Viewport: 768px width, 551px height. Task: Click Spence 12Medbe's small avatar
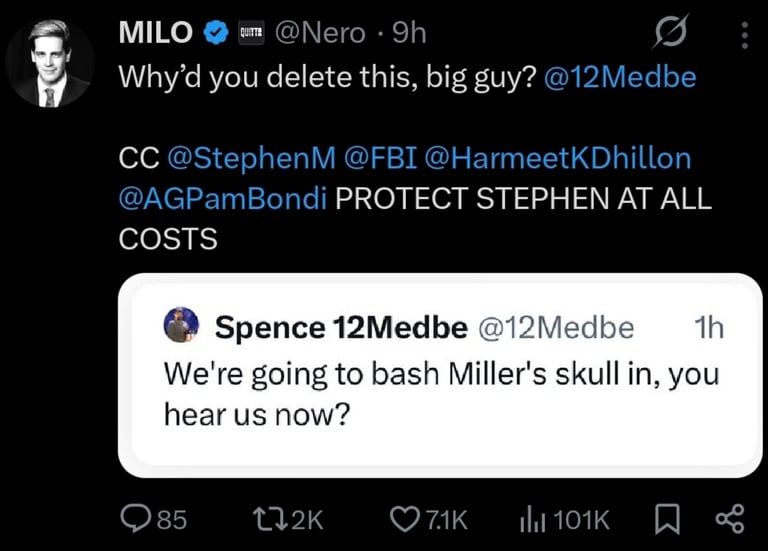pos(181,326)
